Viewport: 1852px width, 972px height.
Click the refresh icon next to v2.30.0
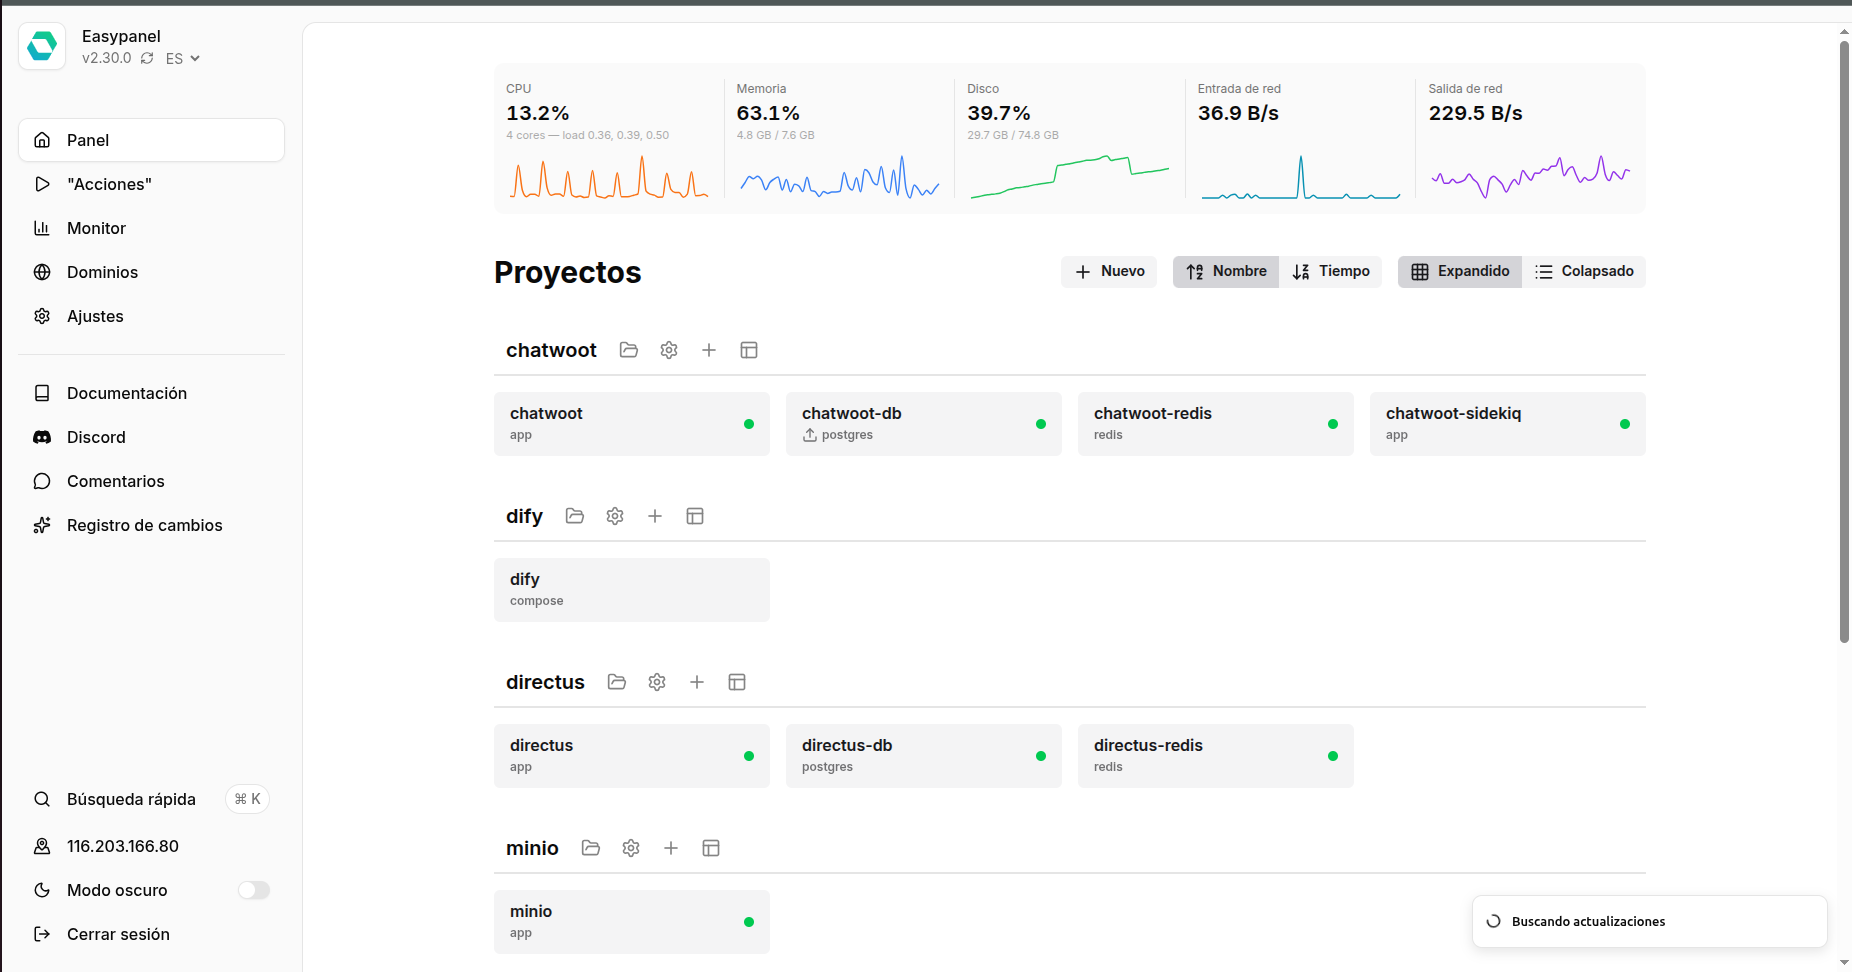[147, 58]
